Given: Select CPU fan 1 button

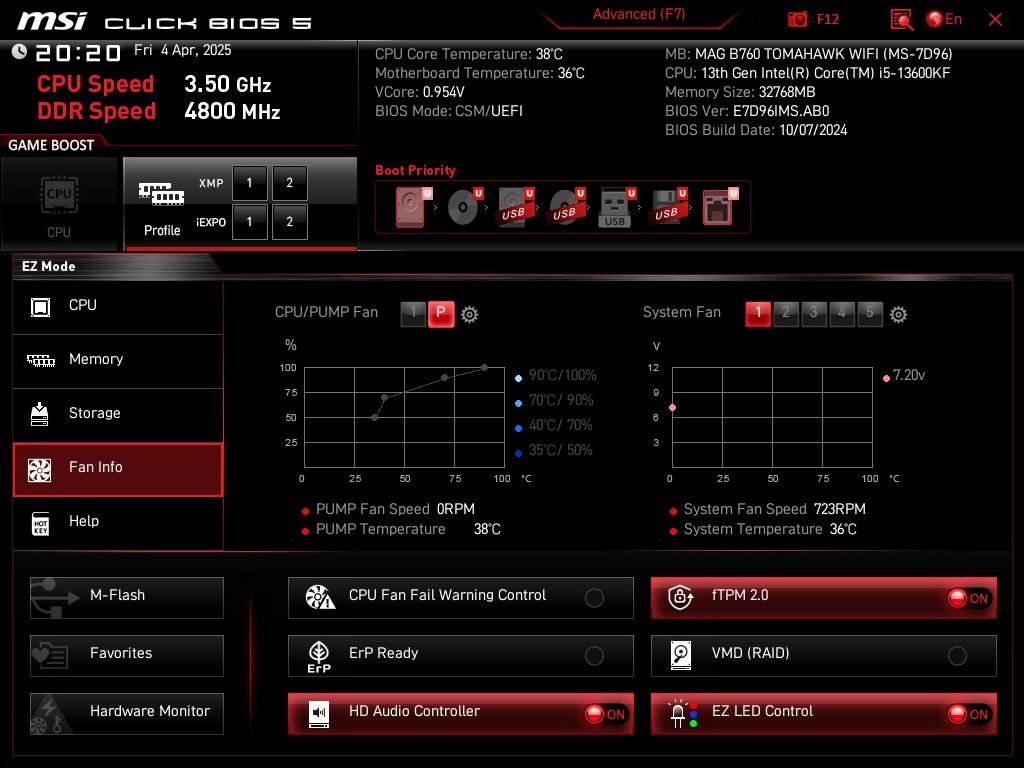Looking at the screenshot, I should [x=413, y=313].
